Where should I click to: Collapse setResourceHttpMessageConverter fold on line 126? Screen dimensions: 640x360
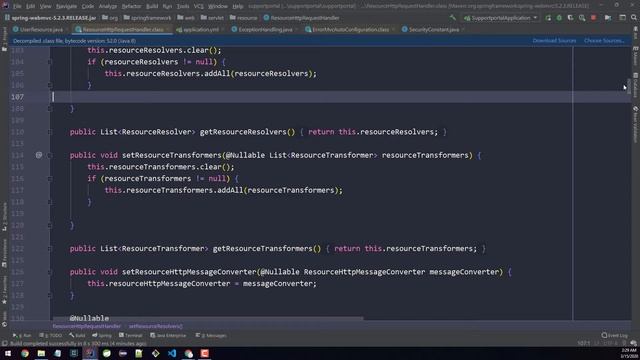point(50,272)
